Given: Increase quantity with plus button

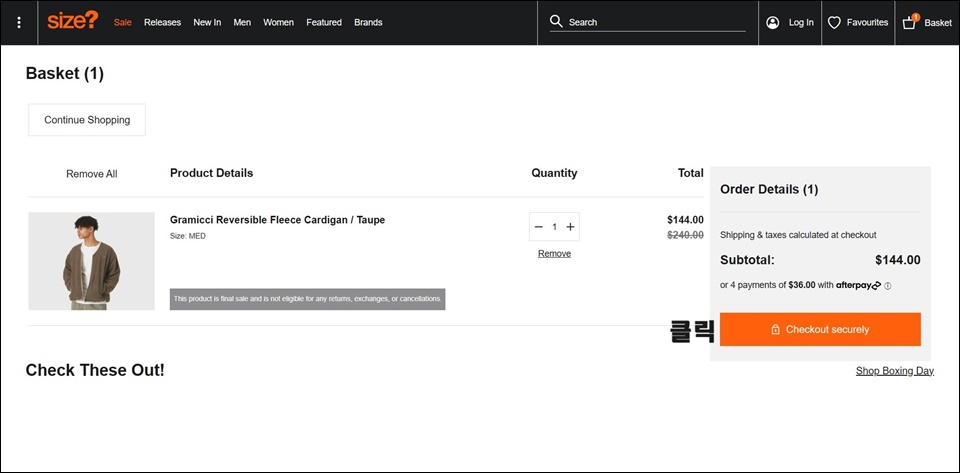Looking at the screenshot, I should point(570,227).
